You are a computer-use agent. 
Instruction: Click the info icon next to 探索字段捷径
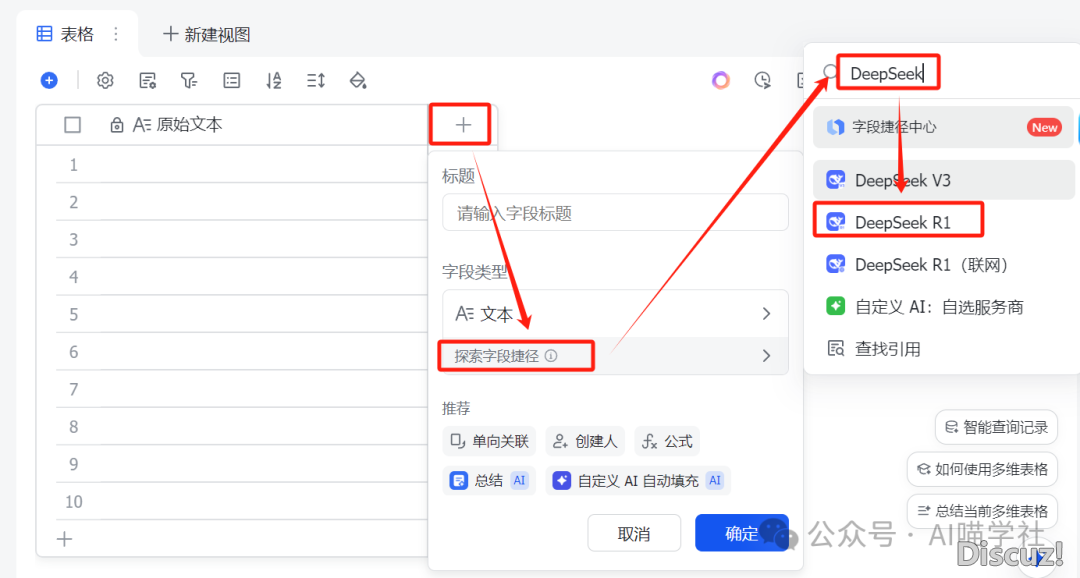[x=551, y=355]
